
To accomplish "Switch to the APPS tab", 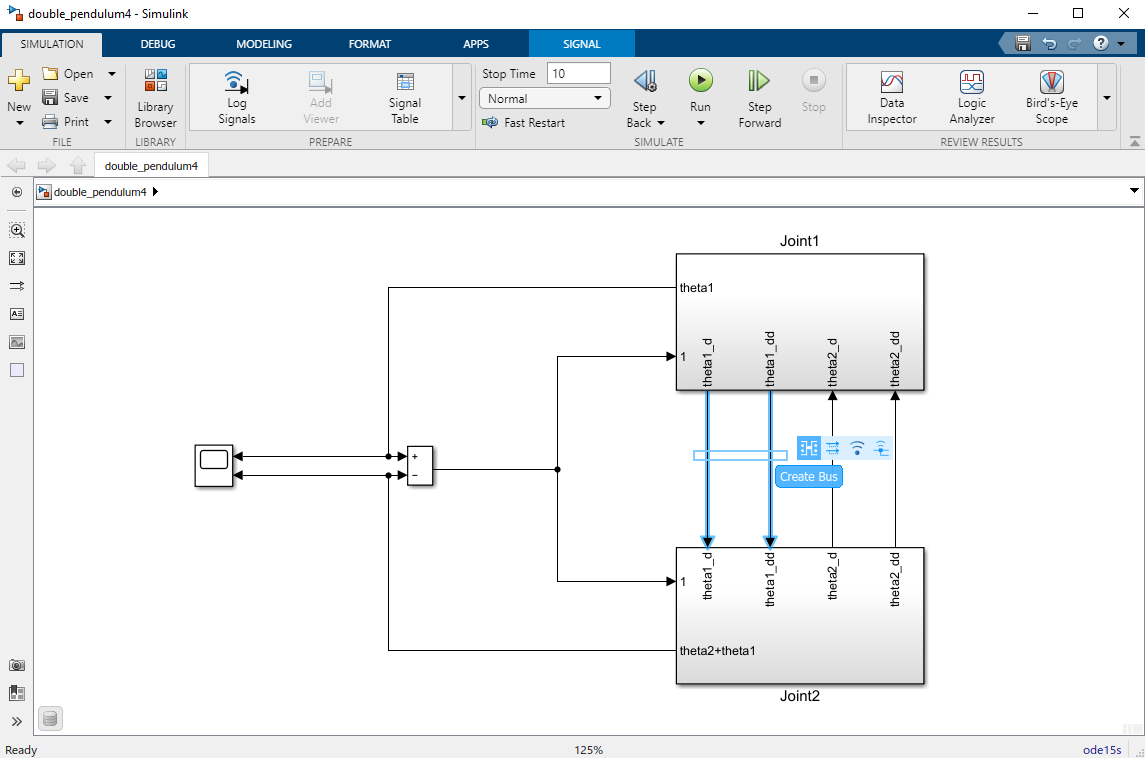I will click(x=475, y=44).
